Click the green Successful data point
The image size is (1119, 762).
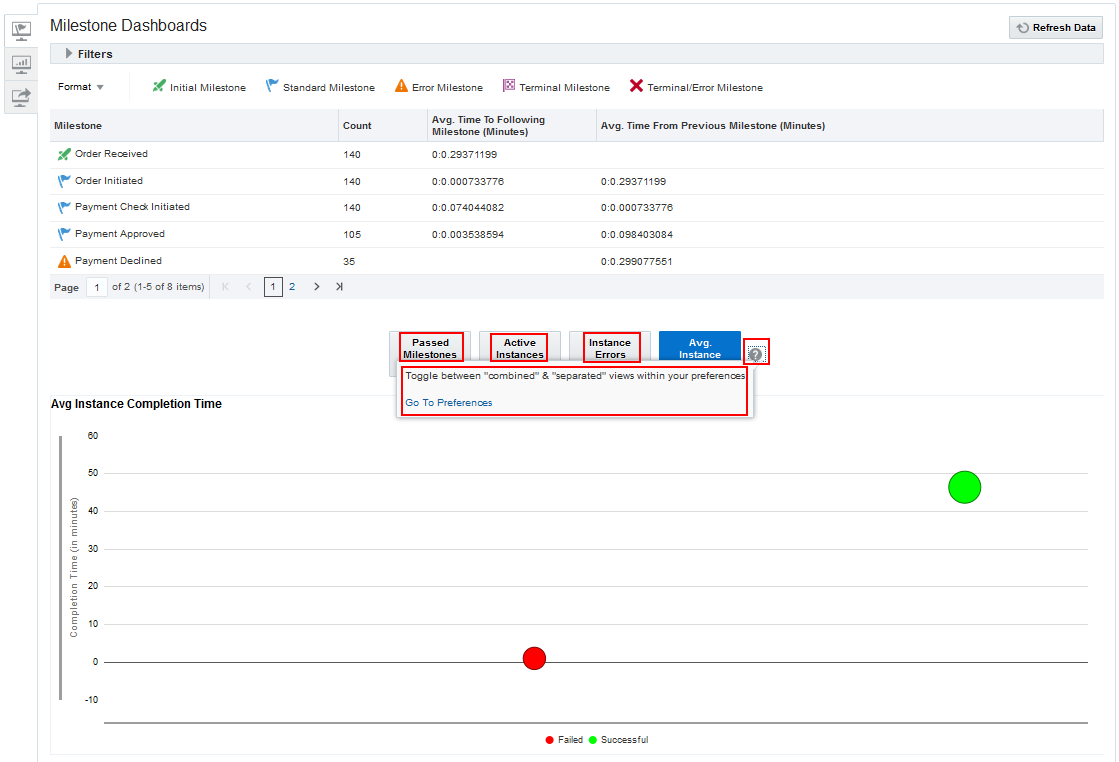(964, 487)
